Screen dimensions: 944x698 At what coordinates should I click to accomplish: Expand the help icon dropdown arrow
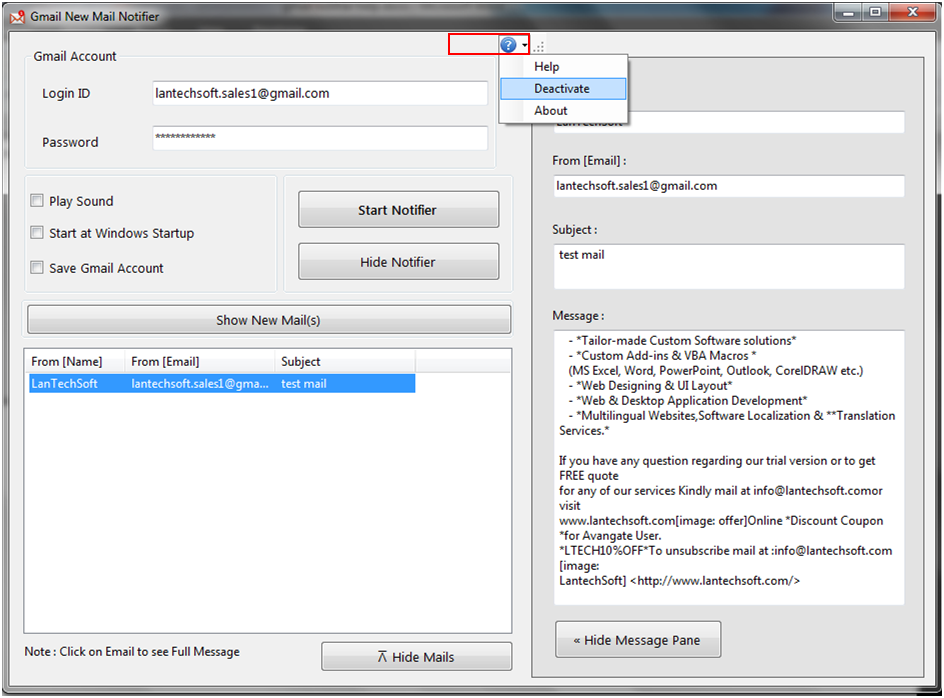point(525,45)
